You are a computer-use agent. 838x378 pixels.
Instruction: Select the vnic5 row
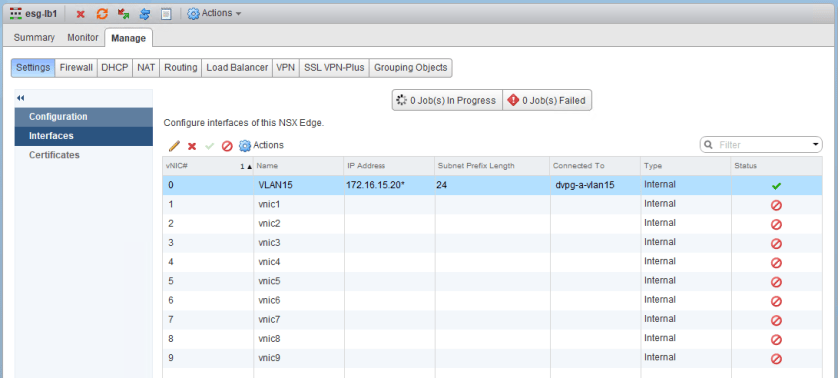coord(492,281)
